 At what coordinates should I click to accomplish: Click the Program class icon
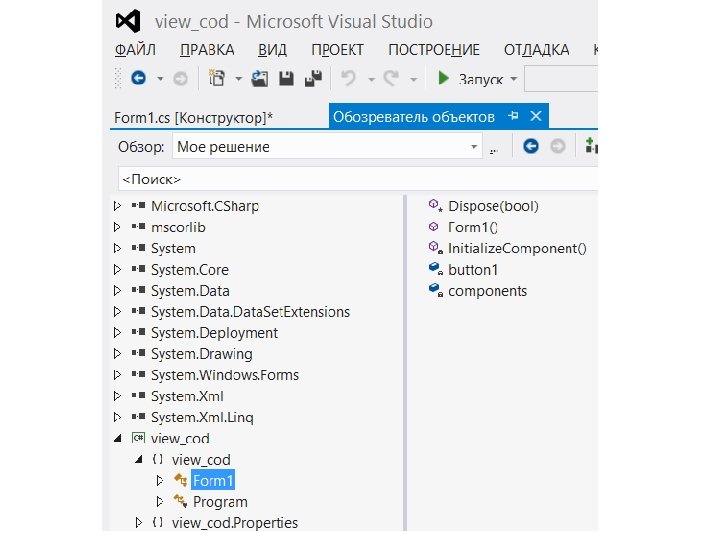click(x=180, y=501)
